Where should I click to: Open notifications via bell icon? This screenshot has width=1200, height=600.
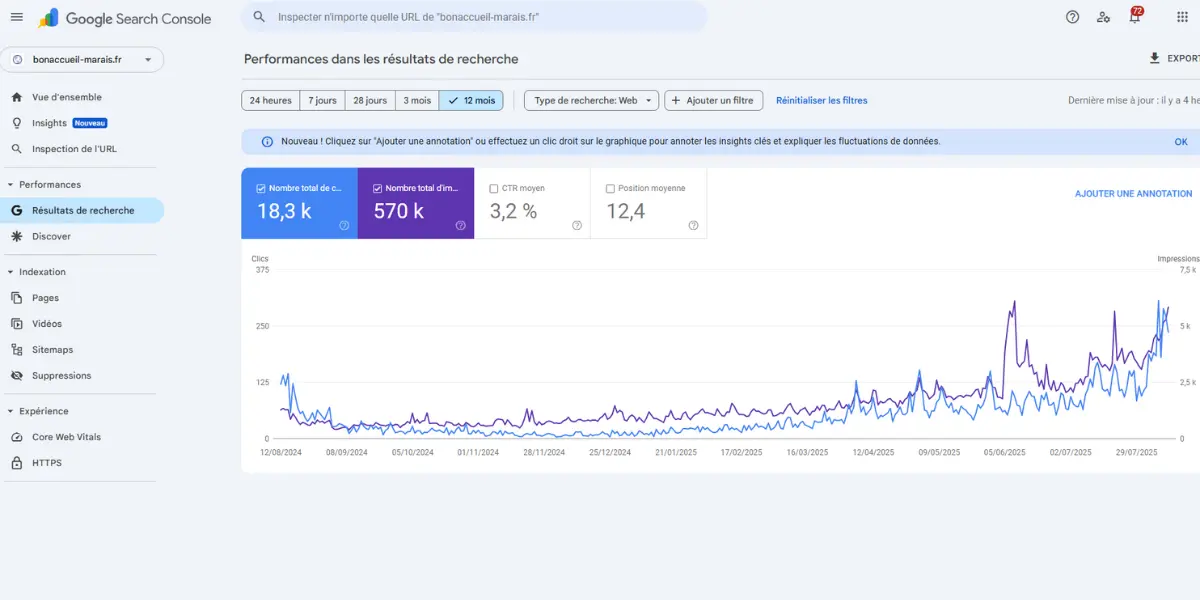pyautogui.click(x=1134, y=17)
